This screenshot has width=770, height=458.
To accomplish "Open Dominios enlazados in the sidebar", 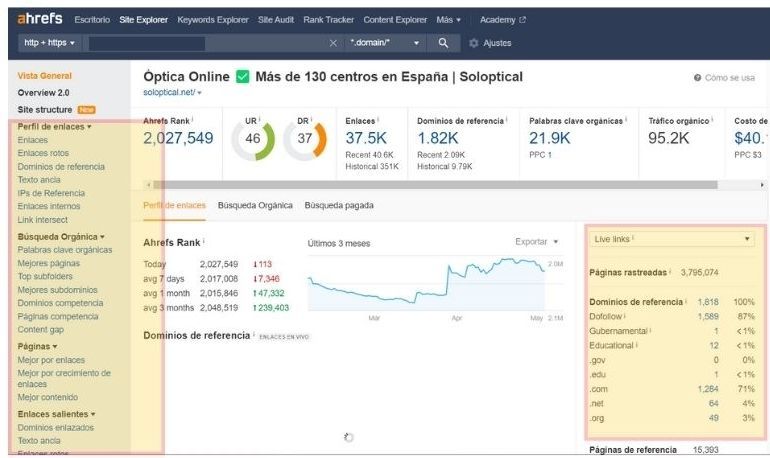I will (x=55, y=428).
